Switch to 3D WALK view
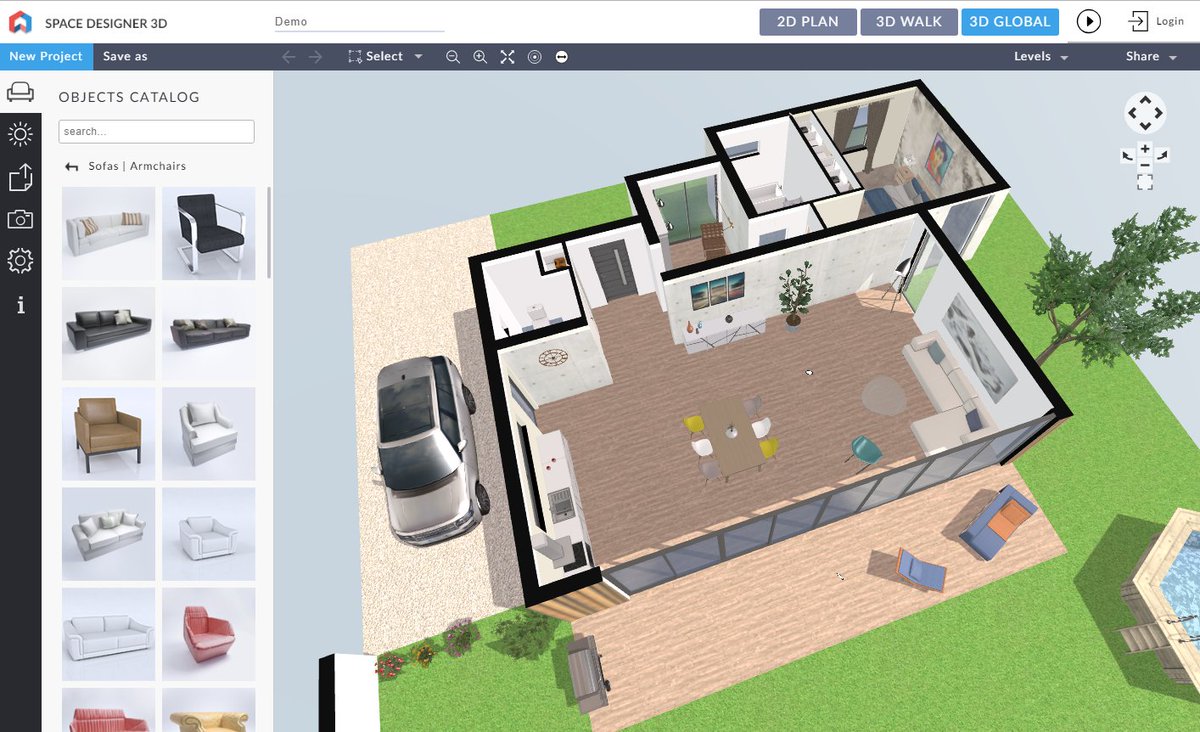This screenshot has width=1200, height=732. tap(908, 22)
